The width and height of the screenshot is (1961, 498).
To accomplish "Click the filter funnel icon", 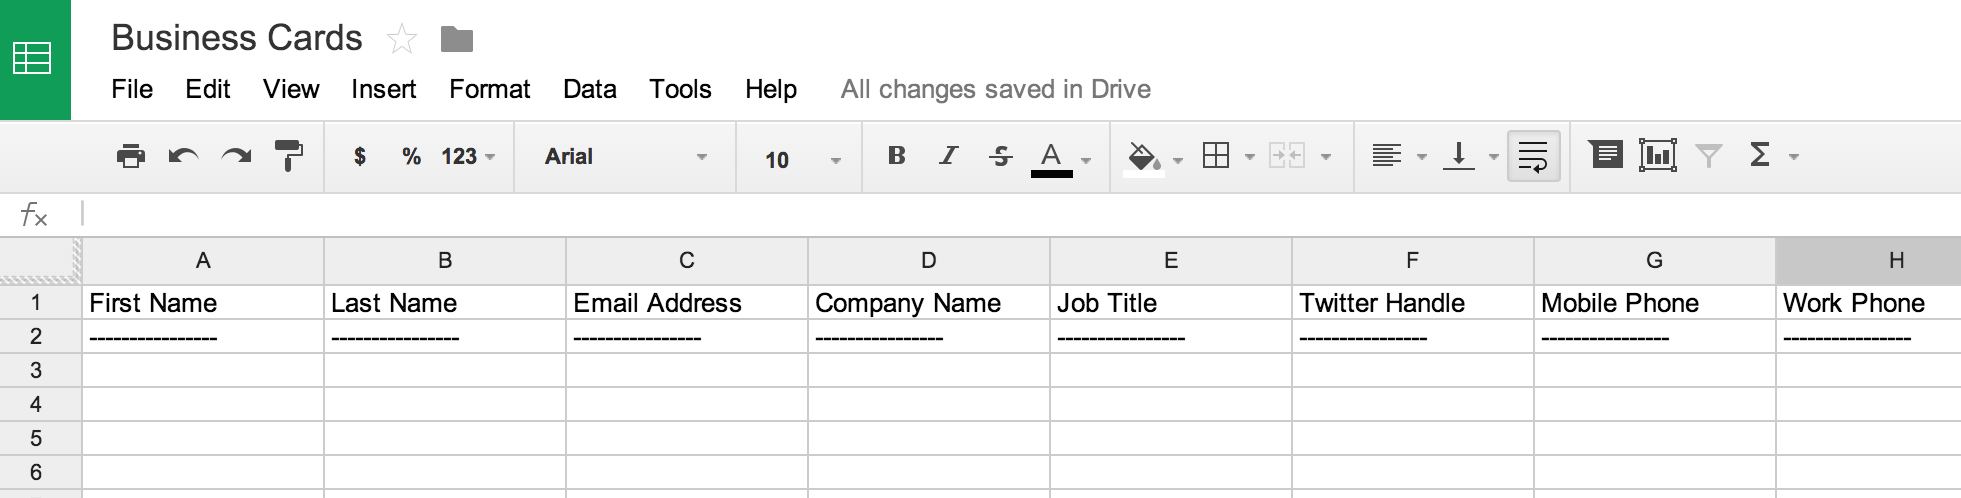I will click(1709, 156).
